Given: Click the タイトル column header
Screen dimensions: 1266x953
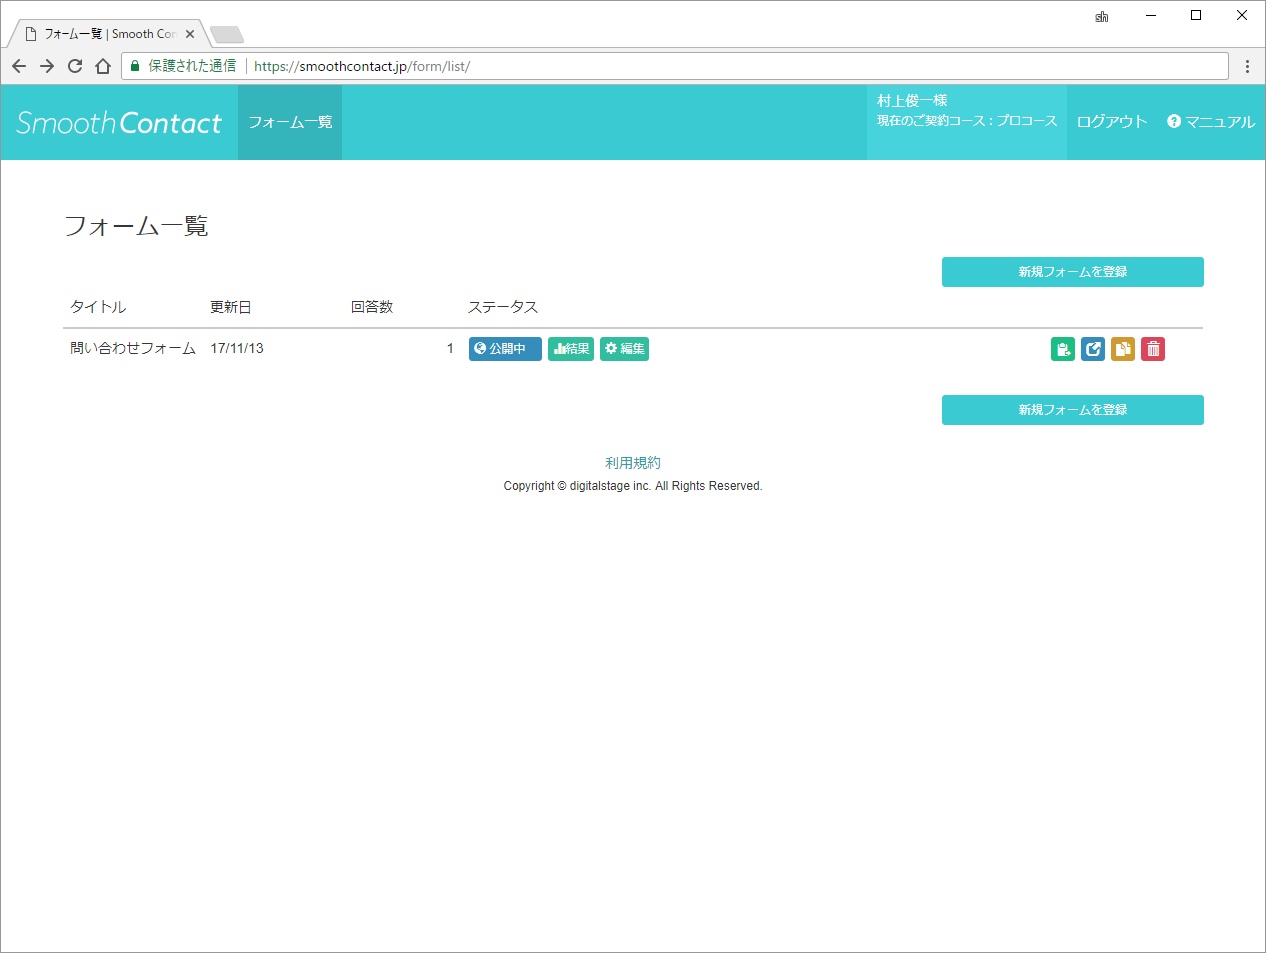Looking at the screenshot, I should (x=98, y=307).
